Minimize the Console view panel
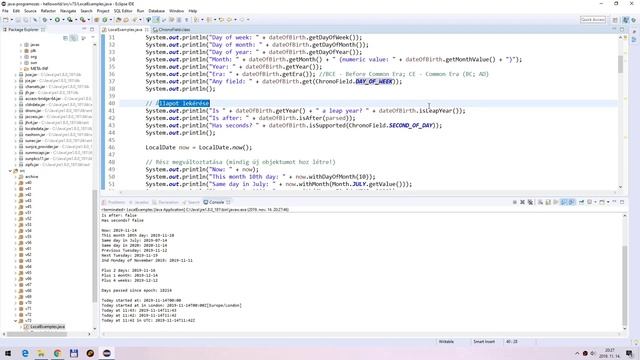Image resolution: width=640 pixels, height=360 pixels. pos(614,202)
